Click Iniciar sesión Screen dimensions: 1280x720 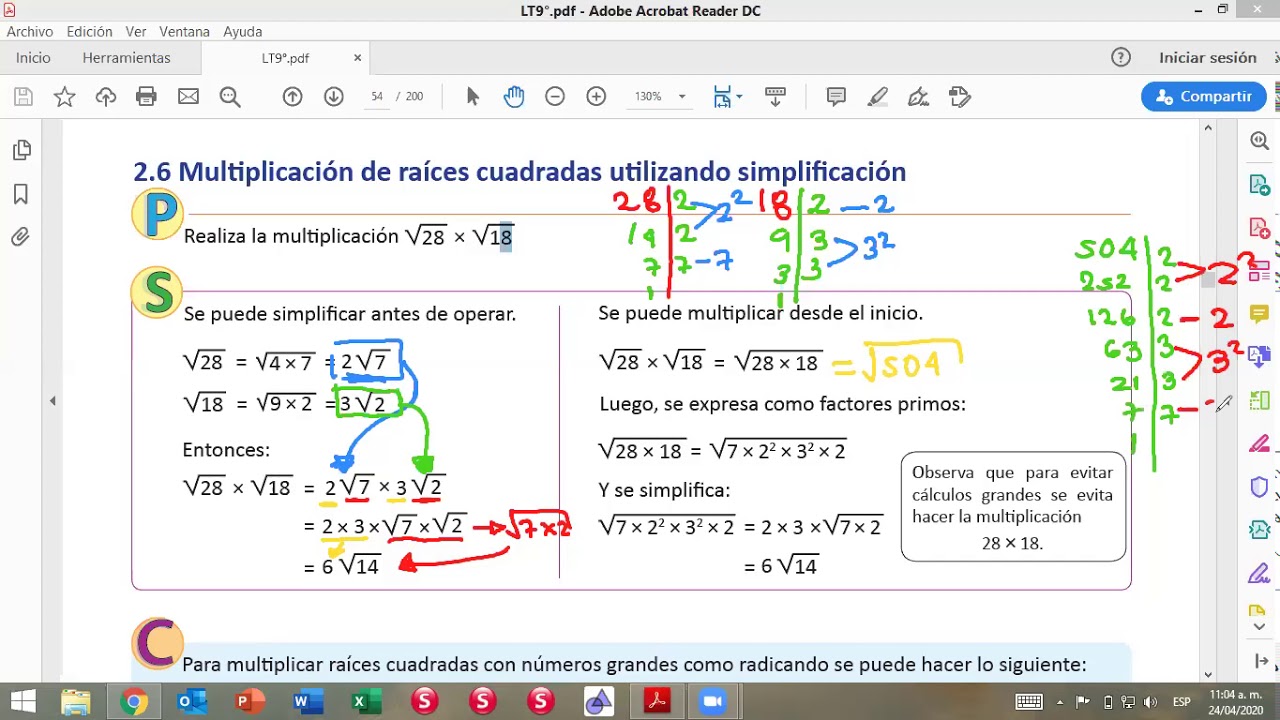(x=1207, y=58)
